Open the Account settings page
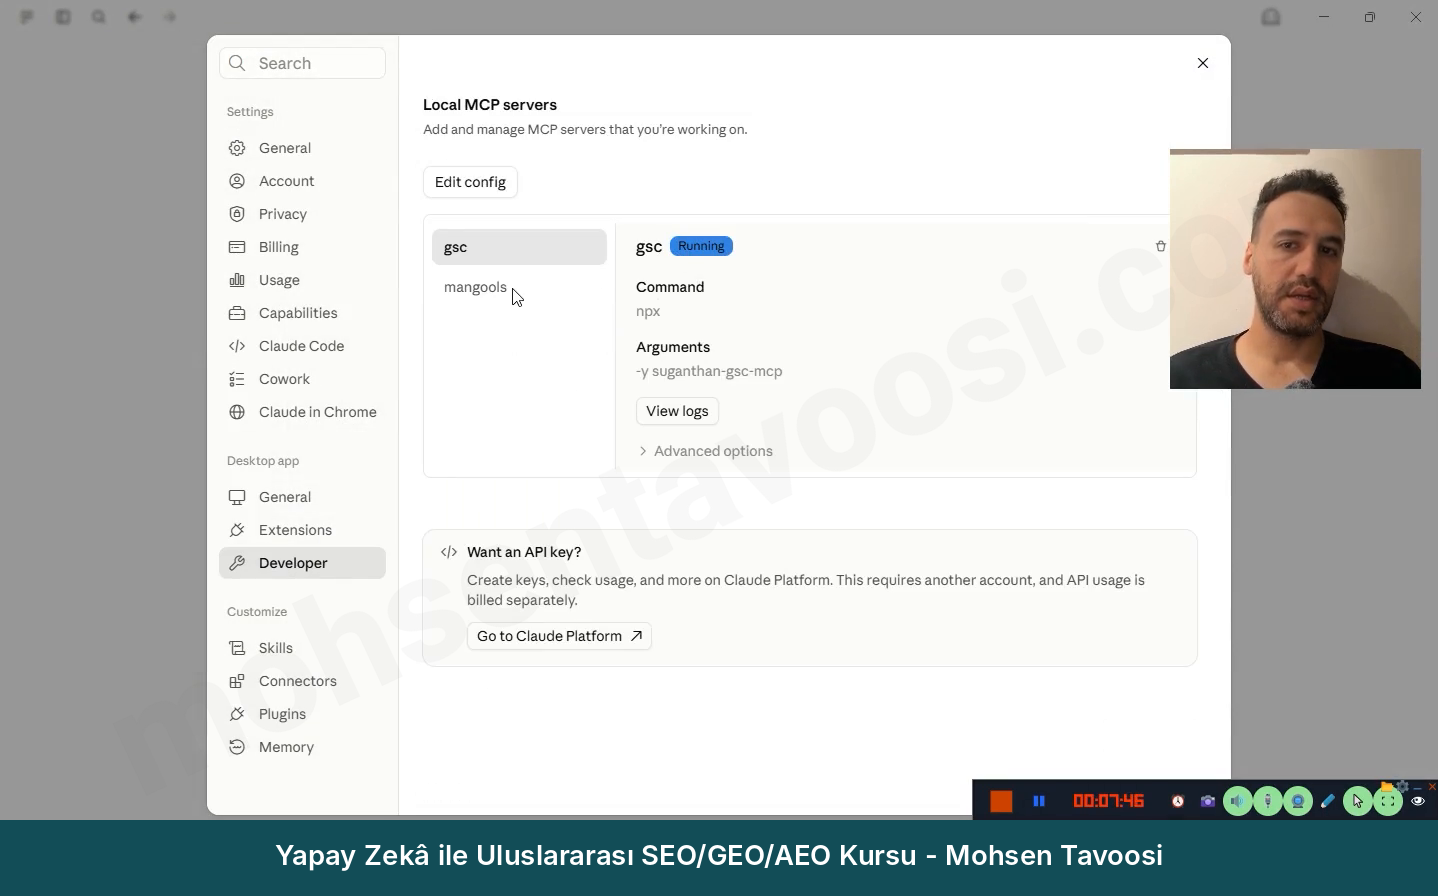This screenshot has height=896, width=1438. (x=302, y=181)
